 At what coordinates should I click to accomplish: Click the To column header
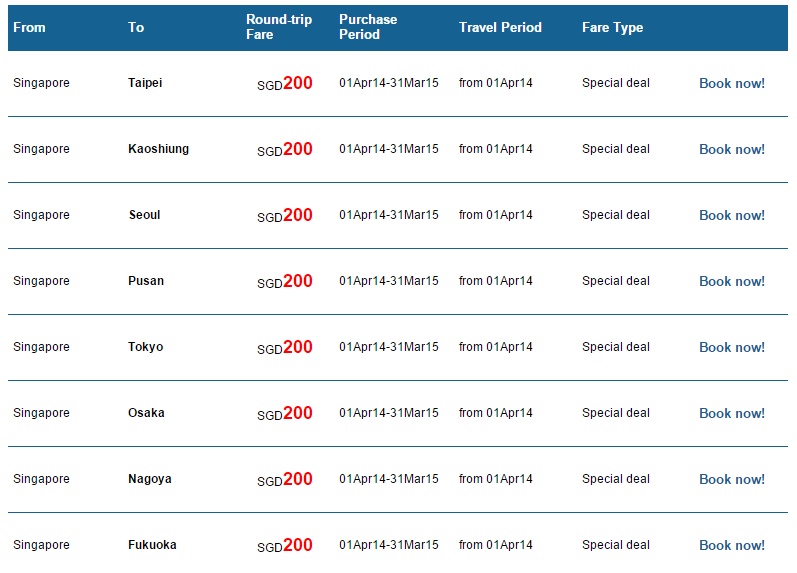click(136, 27)
